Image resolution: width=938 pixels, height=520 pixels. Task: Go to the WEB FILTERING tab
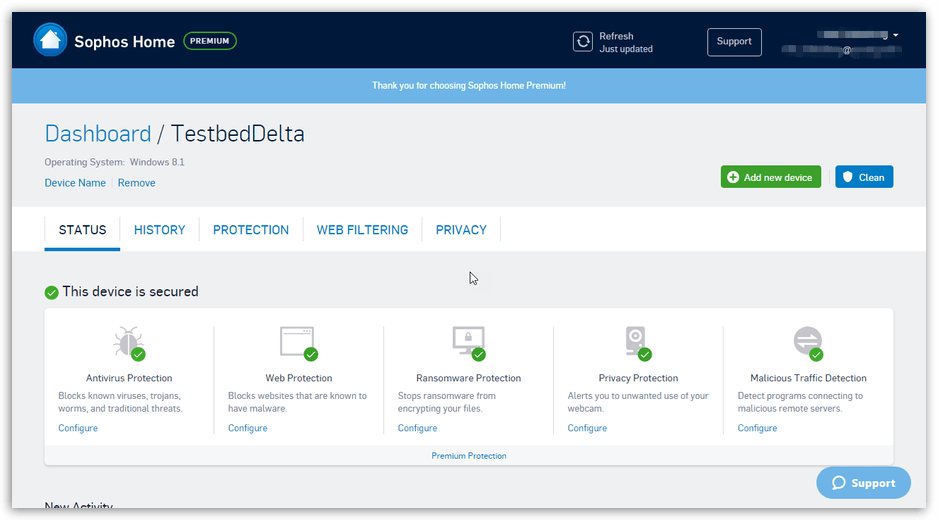click(x=362, y=230)
